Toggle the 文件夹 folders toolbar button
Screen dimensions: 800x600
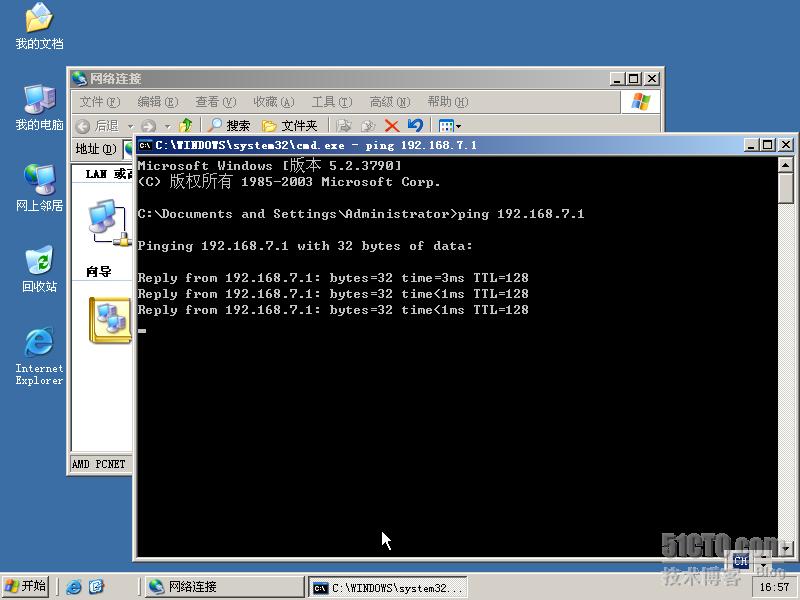(289, 126)
